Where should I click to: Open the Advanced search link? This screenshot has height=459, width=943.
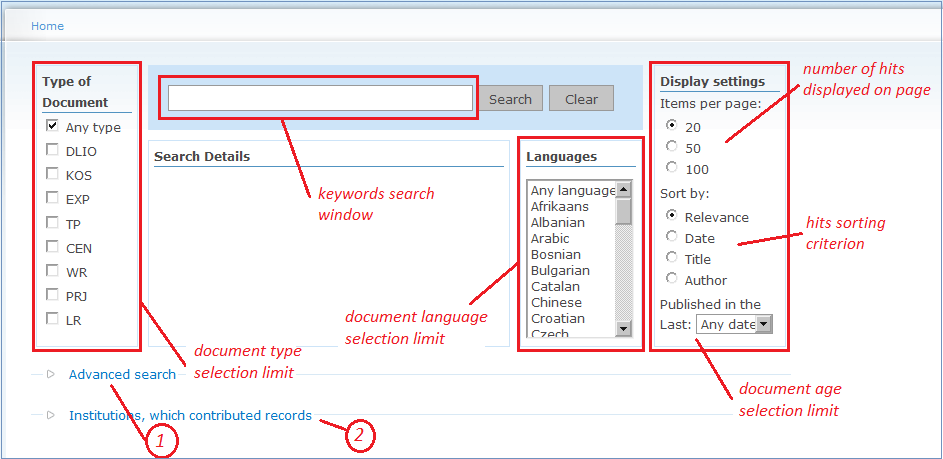pos(123,374)
